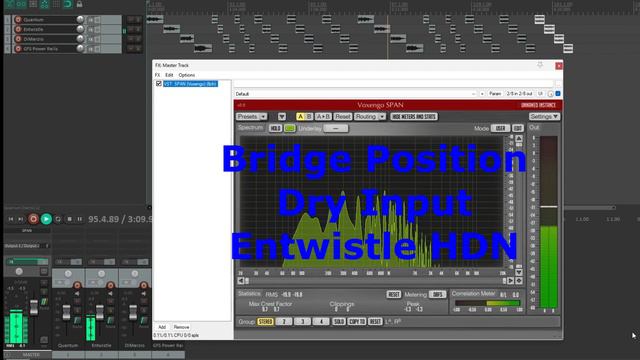The height and width of the screenshot is (360, 640).
Task: Click Hide Meters and Stats in SPAN
Action: point(414,117)
